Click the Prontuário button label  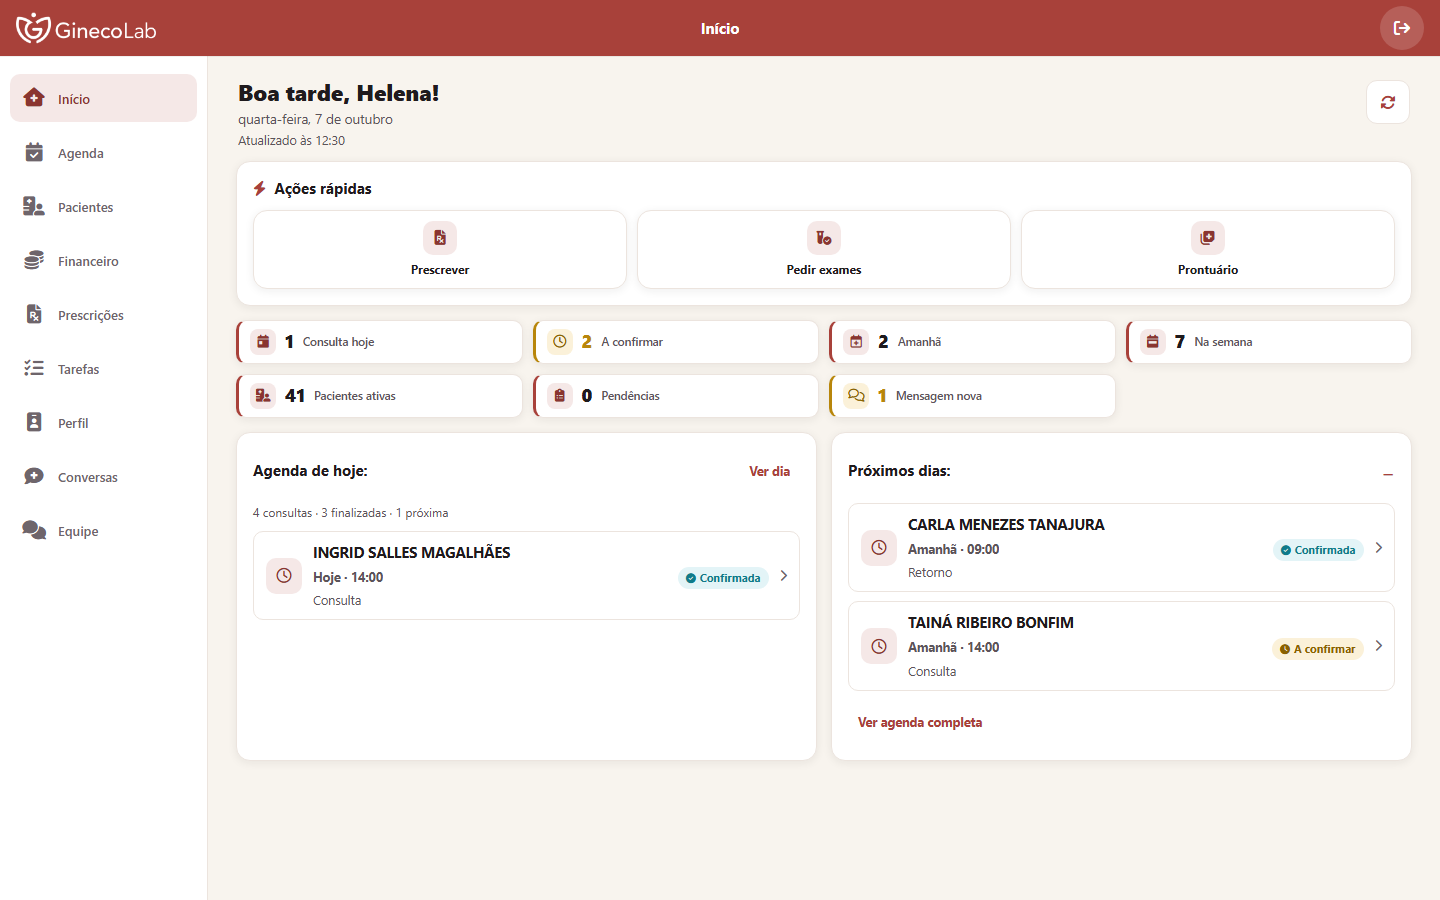pos(1208,270)
